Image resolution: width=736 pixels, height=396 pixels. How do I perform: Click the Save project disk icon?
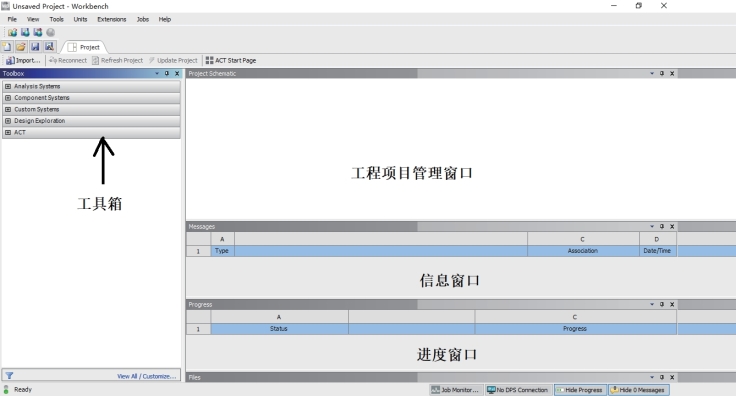[35, 47]
